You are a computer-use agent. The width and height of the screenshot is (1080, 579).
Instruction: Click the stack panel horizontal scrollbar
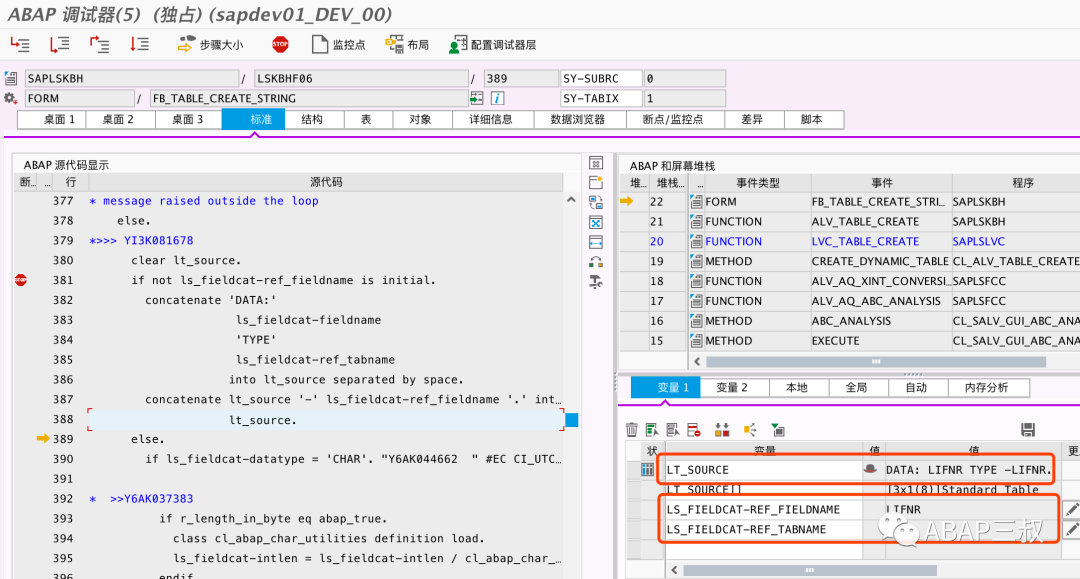pyautogui.click(x=875, y=361)
